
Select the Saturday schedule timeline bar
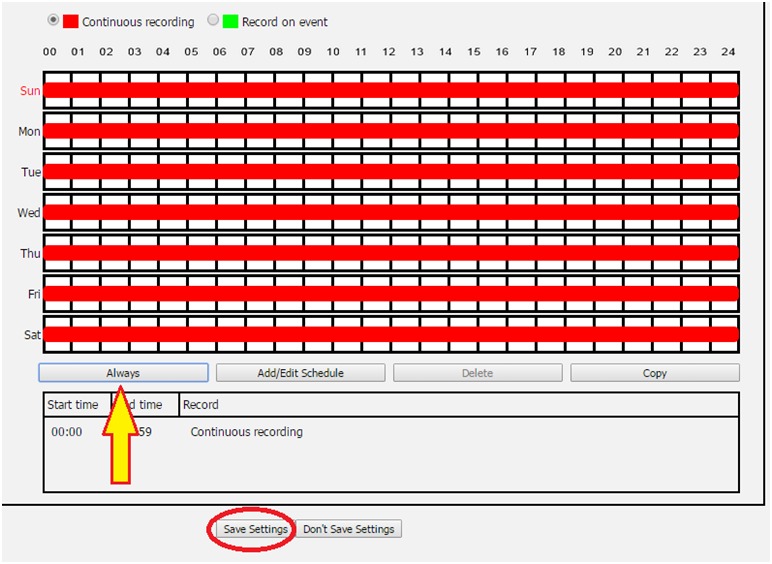pos(390,334)
